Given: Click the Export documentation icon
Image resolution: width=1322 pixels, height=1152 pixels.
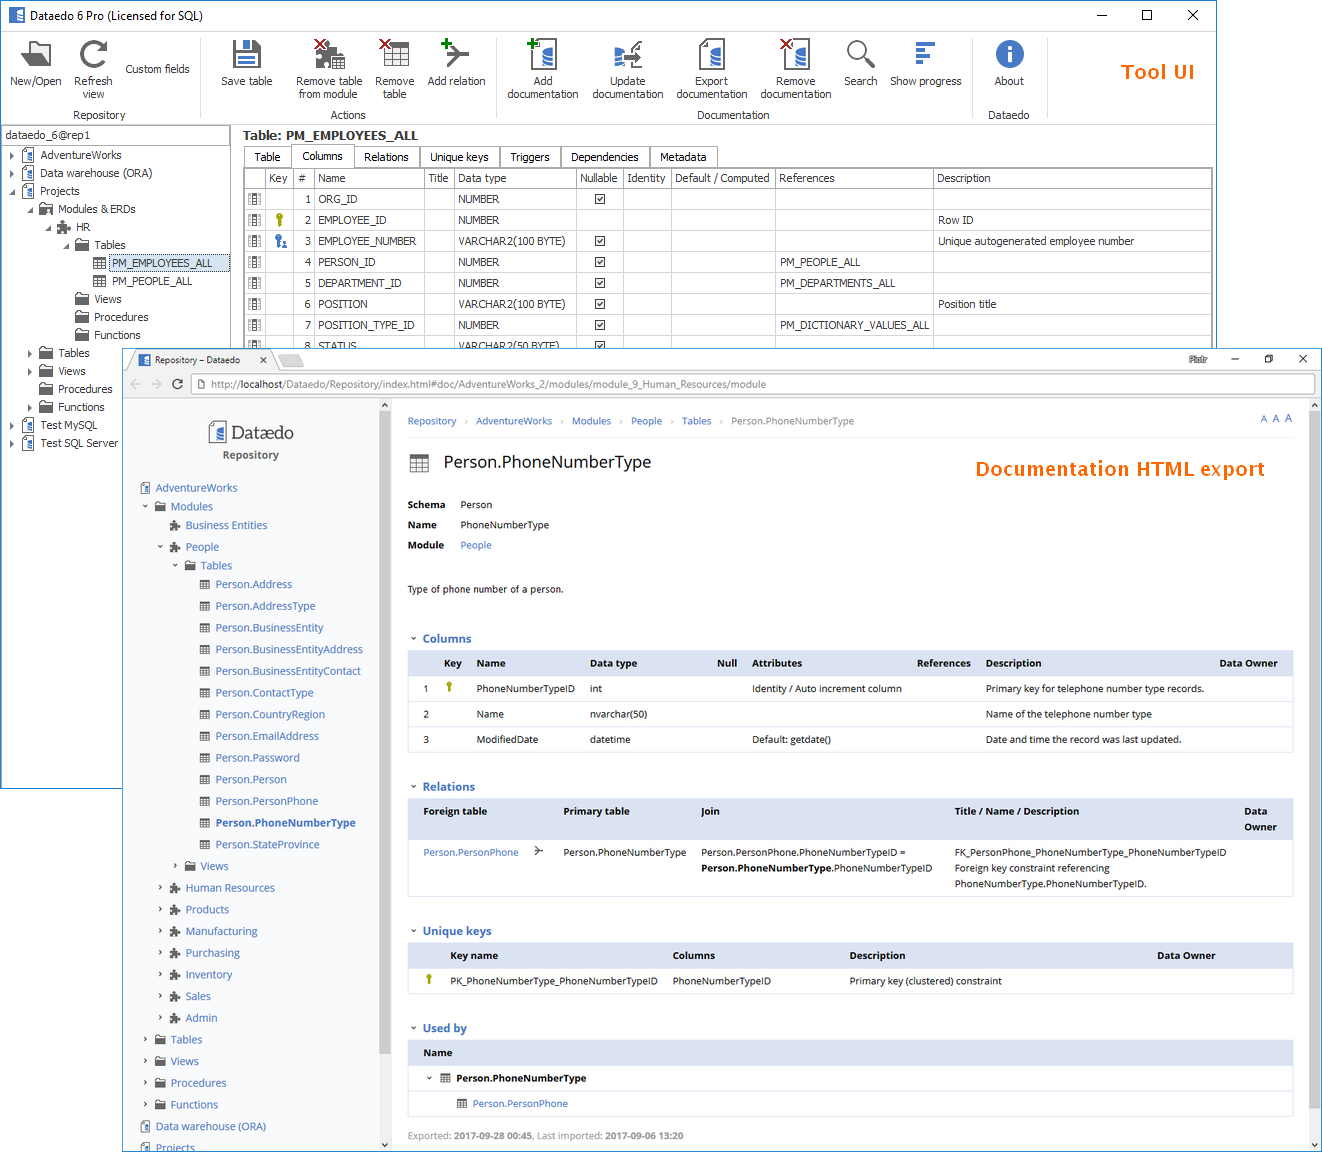Looking at the screenshot, I should (x=711, y=54).
